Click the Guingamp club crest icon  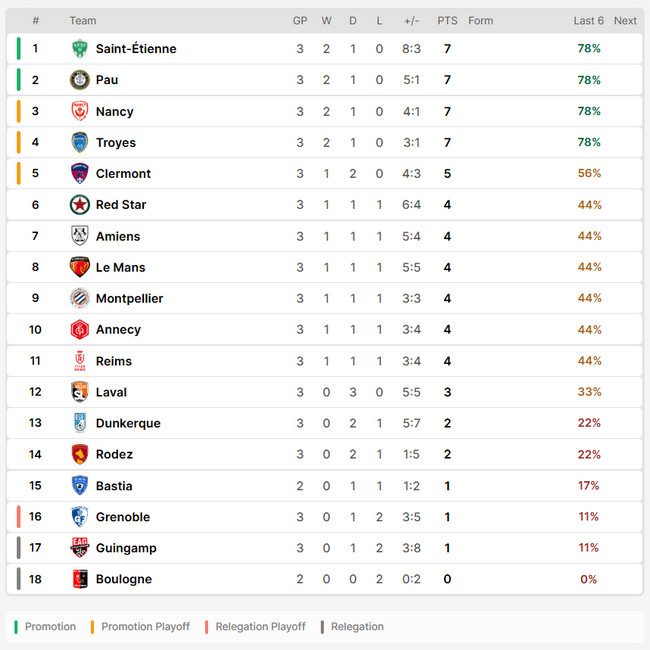point(80,548)
